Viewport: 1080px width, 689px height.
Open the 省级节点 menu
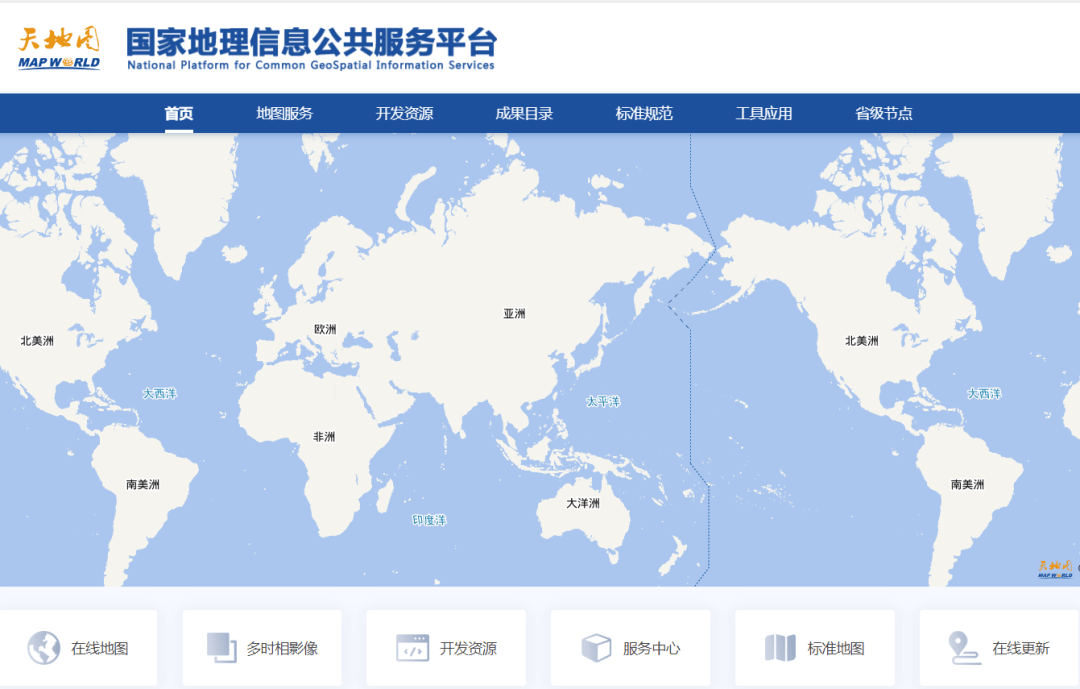(x=883, y=113)
